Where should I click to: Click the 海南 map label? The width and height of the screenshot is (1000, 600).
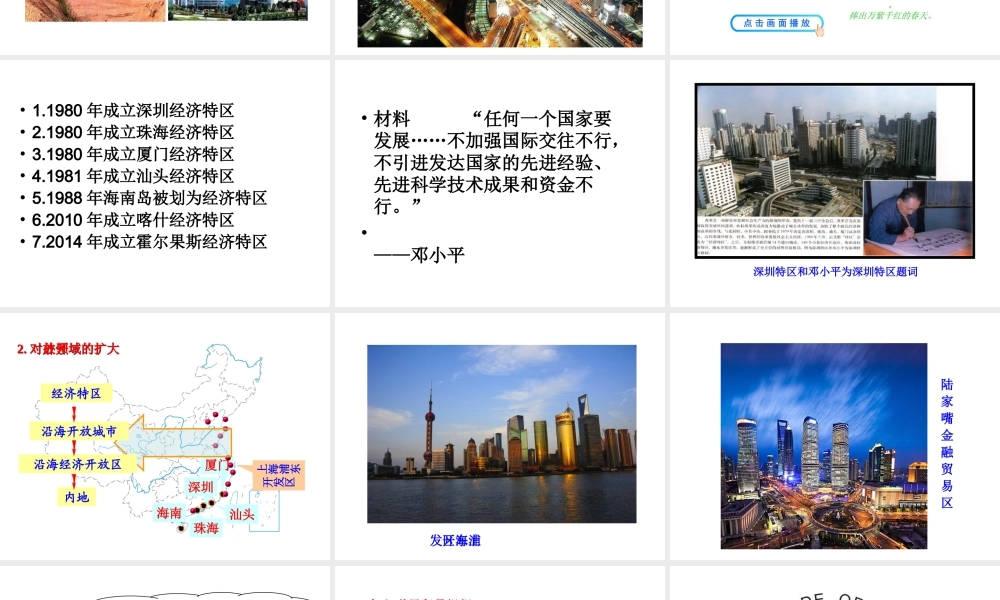[x=169, y=513]
